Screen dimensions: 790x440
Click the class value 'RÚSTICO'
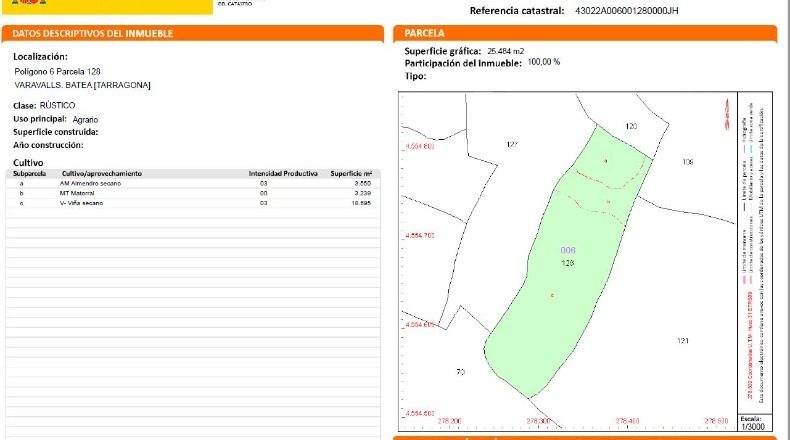tap(57, 105)
